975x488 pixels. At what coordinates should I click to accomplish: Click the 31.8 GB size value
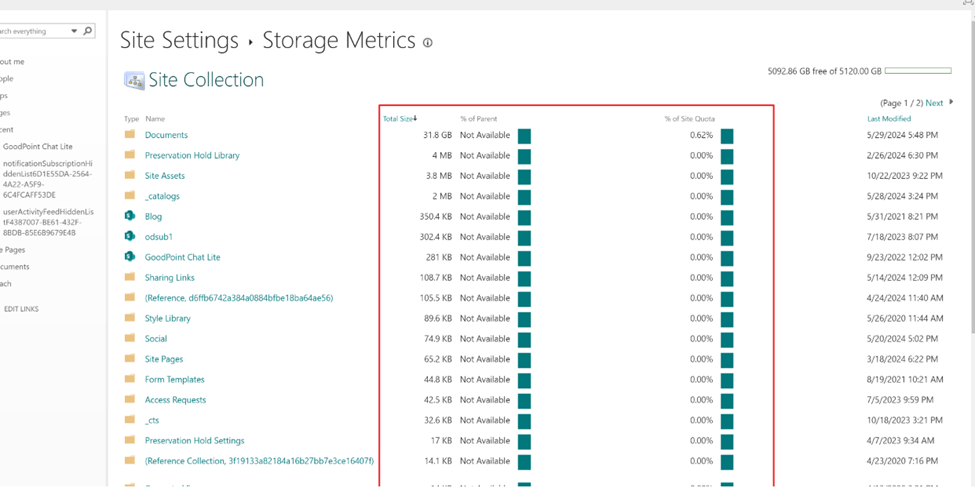point(438,135)
